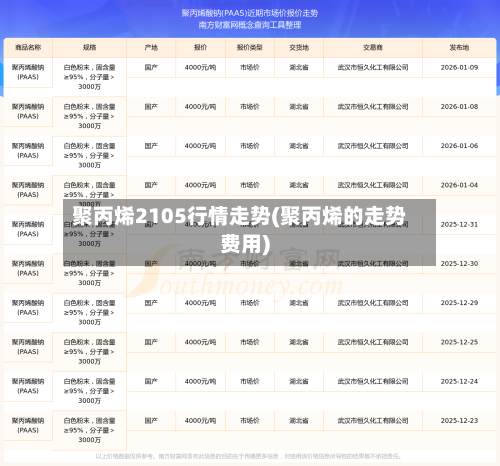Screen dimensions: 500x466
Task: Click 武汉市恒久化工有限公司 in the 2026-01-04 row
Action: (373, 185)
